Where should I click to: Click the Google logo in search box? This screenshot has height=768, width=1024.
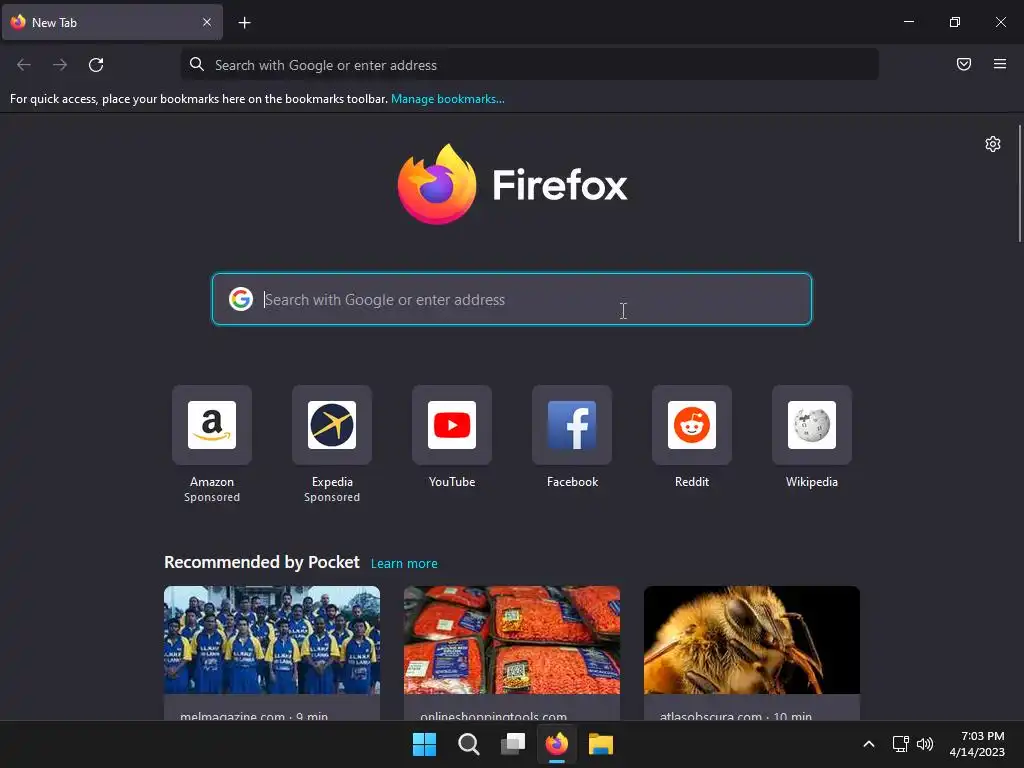[241, 299]
